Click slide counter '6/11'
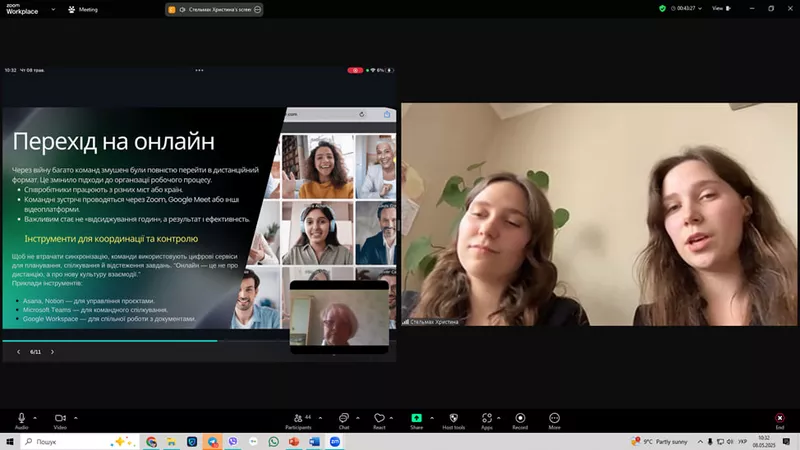The height and width of the screenshot is (450, 800). 35,352
